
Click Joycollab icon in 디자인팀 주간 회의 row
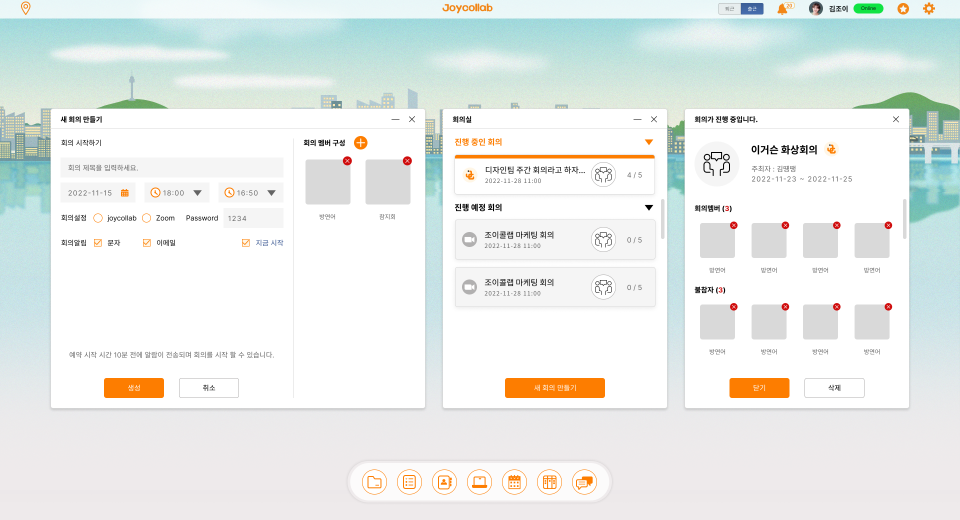(470, 175)
